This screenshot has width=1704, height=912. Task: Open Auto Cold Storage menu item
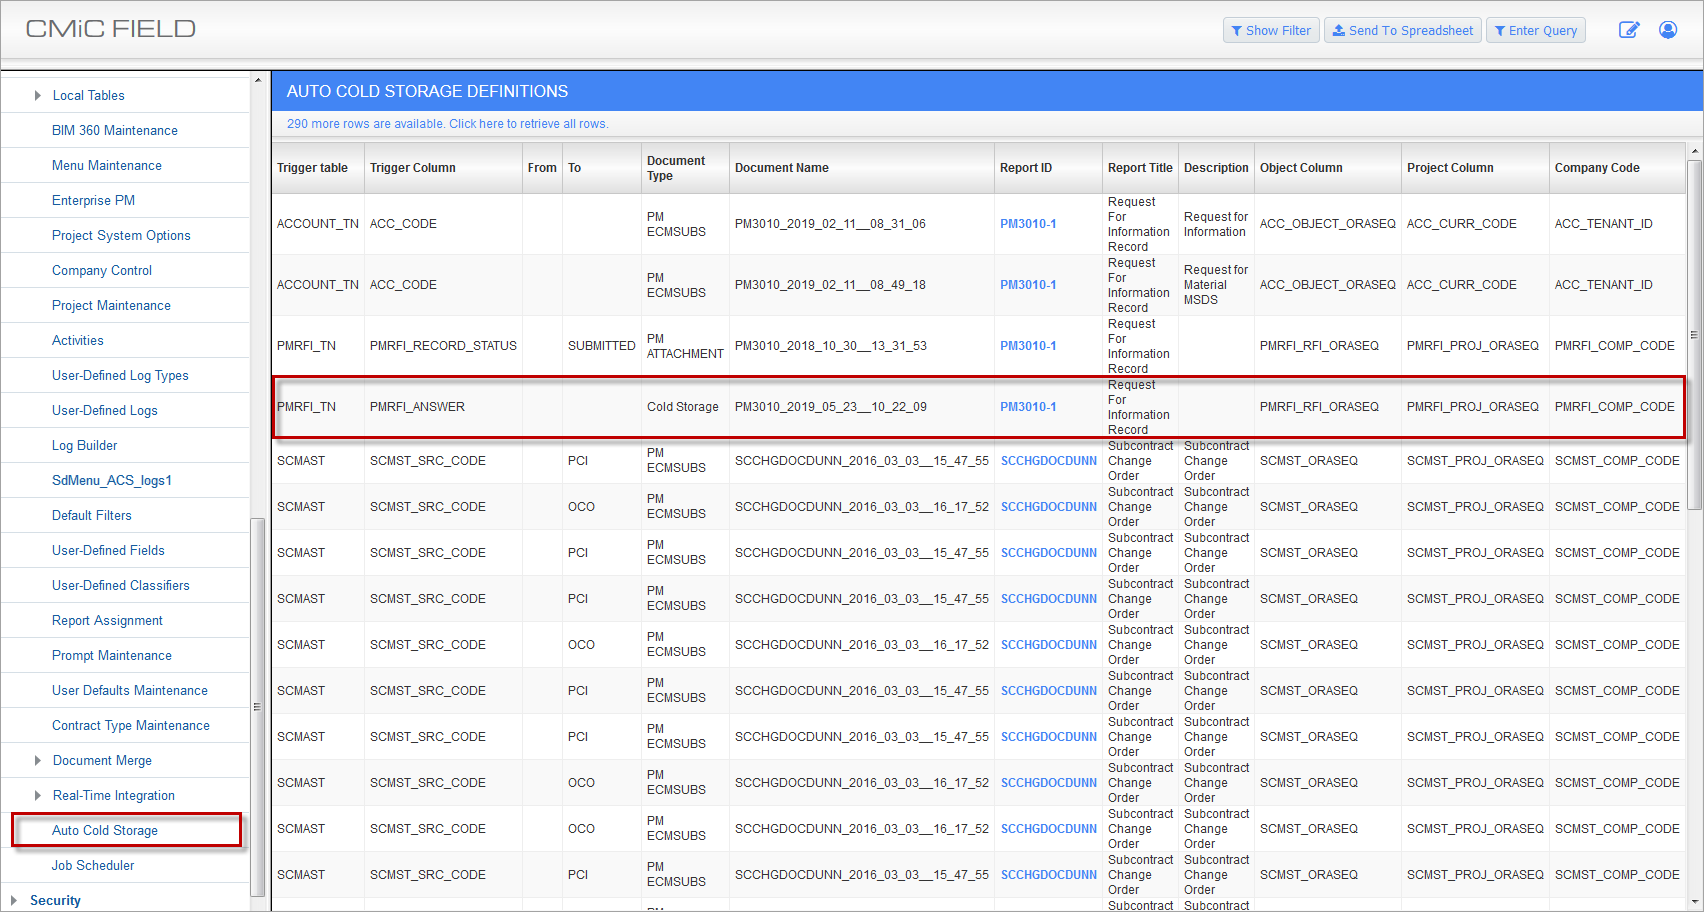(x=105, y=830)
